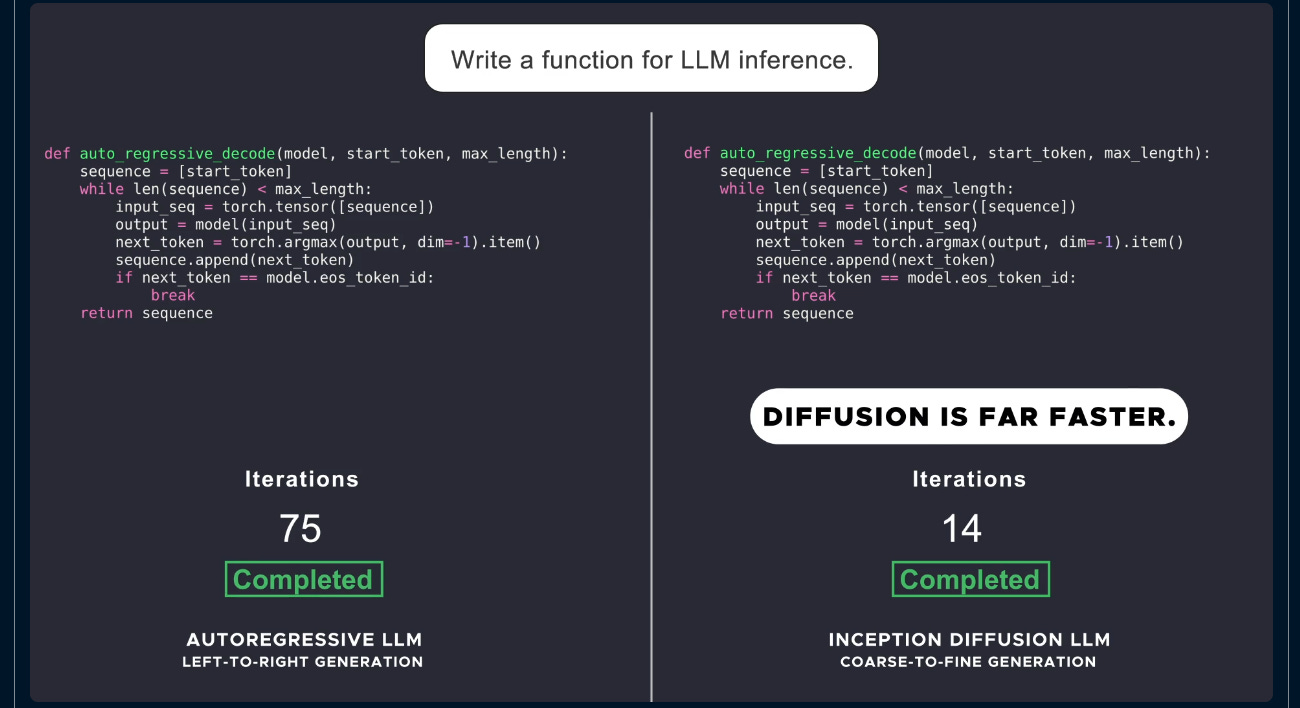Click 'sequence = [start_token]' in left code
1300x708 pixels.
point(186,171)
